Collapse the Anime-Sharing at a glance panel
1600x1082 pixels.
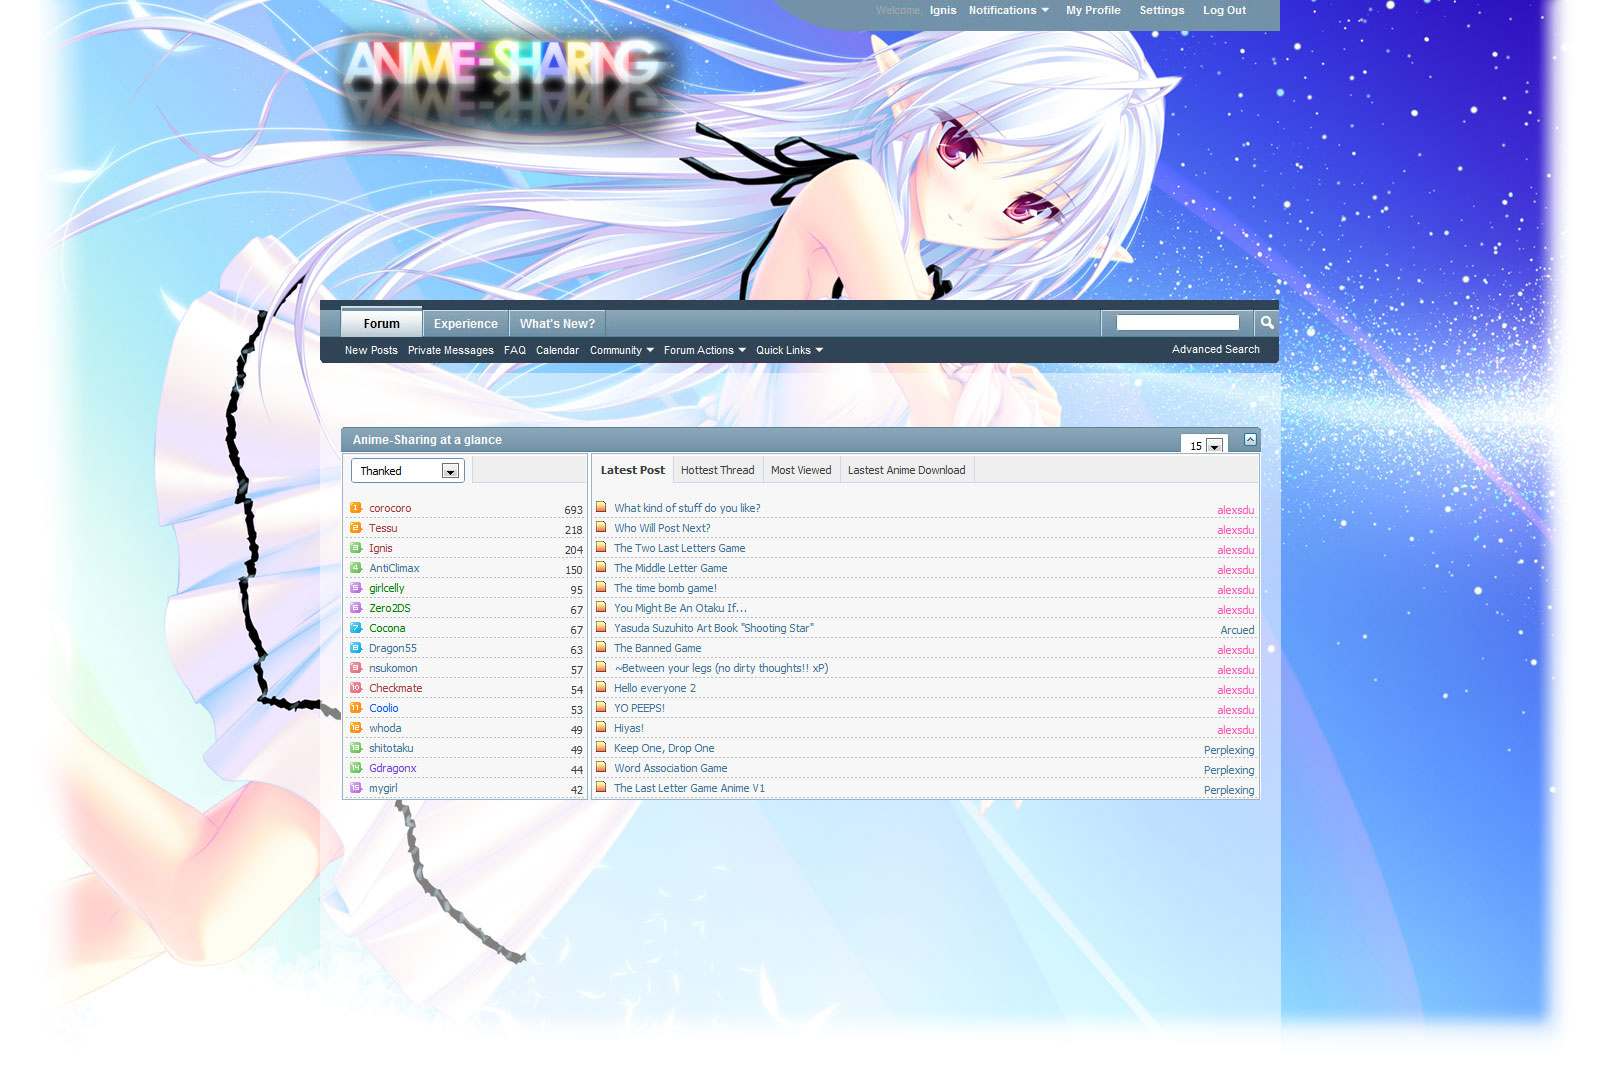[1250, 439]
